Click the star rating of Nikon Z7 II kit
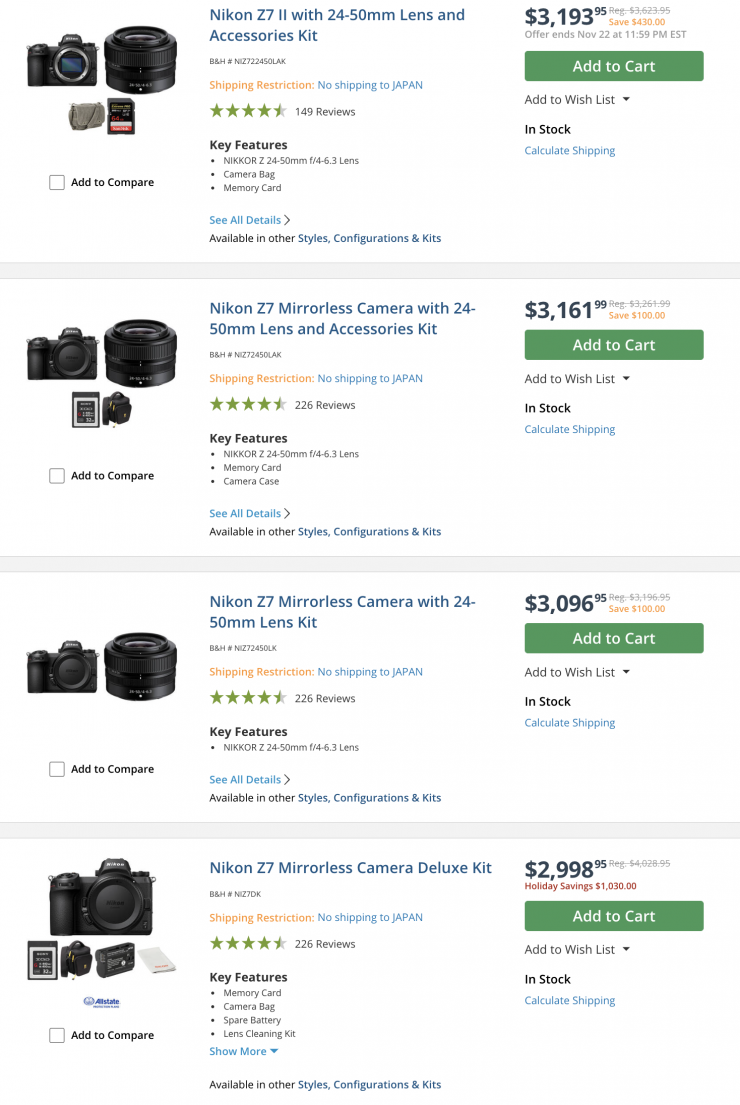Image resolution: width=740 pixels, height=1105 pixels. click(x=248, y=111)
